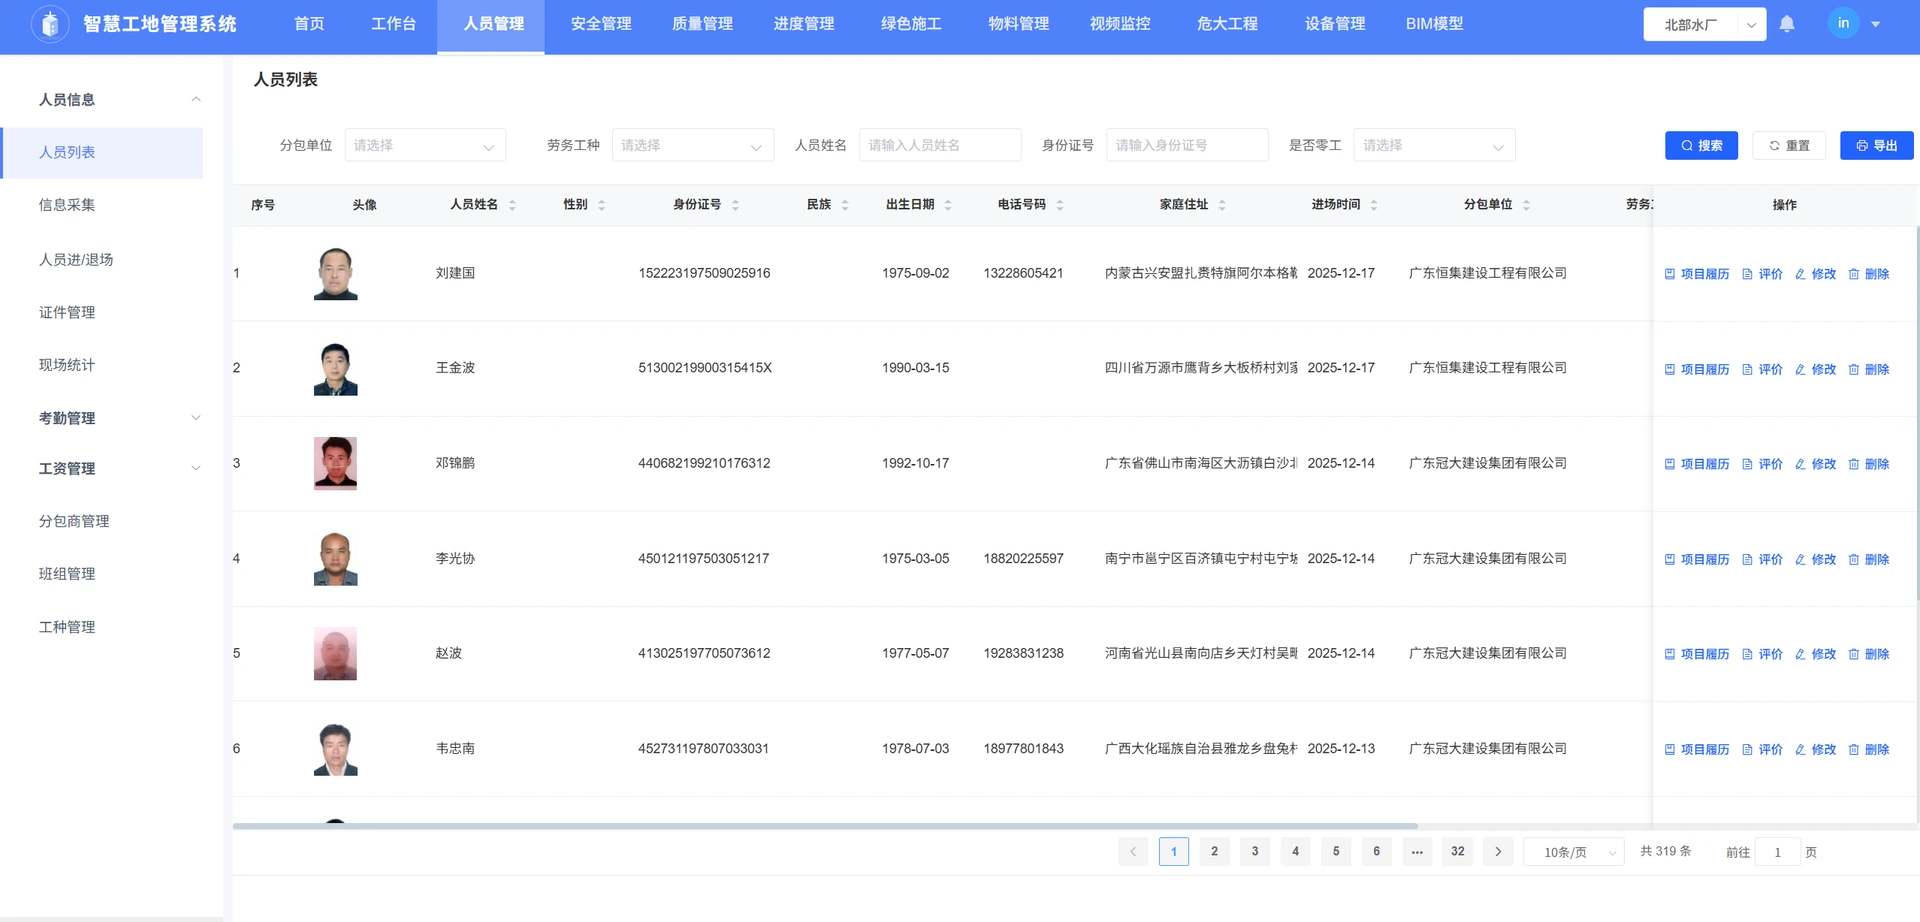This screenshot has width=1920, height=922.
Task: Expand the 考勤管理 sidebar group
Action: point(196,418)
